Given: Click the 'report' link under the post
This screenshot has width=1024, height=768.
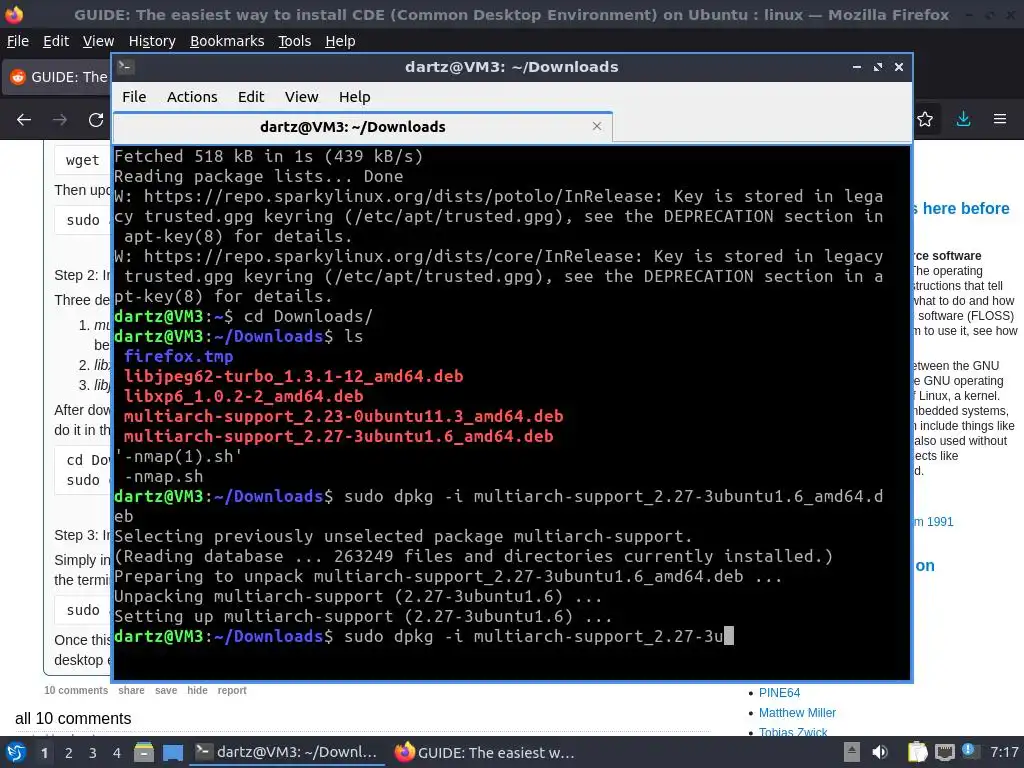Looking at the screenshot, I should [x=232, y=690].
